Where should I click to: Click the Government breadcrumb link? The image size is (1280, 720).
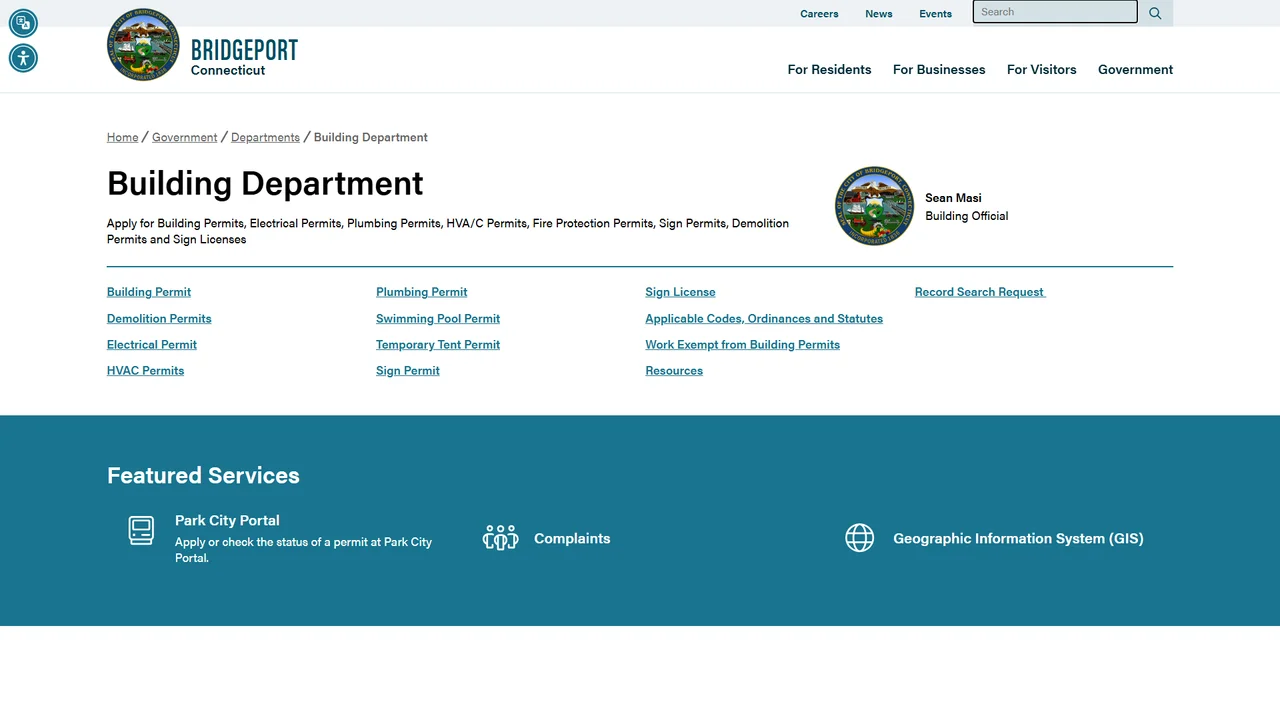pyautogui.click(x=184, y=137)
